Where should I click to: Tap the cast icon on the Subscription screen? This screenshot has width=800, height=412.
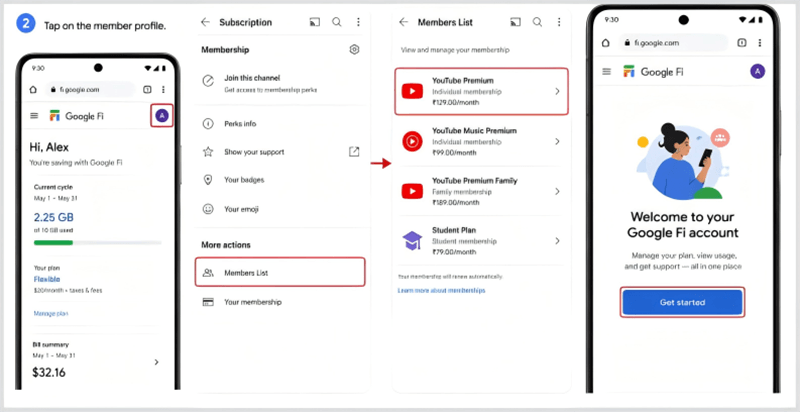[315, 22]
